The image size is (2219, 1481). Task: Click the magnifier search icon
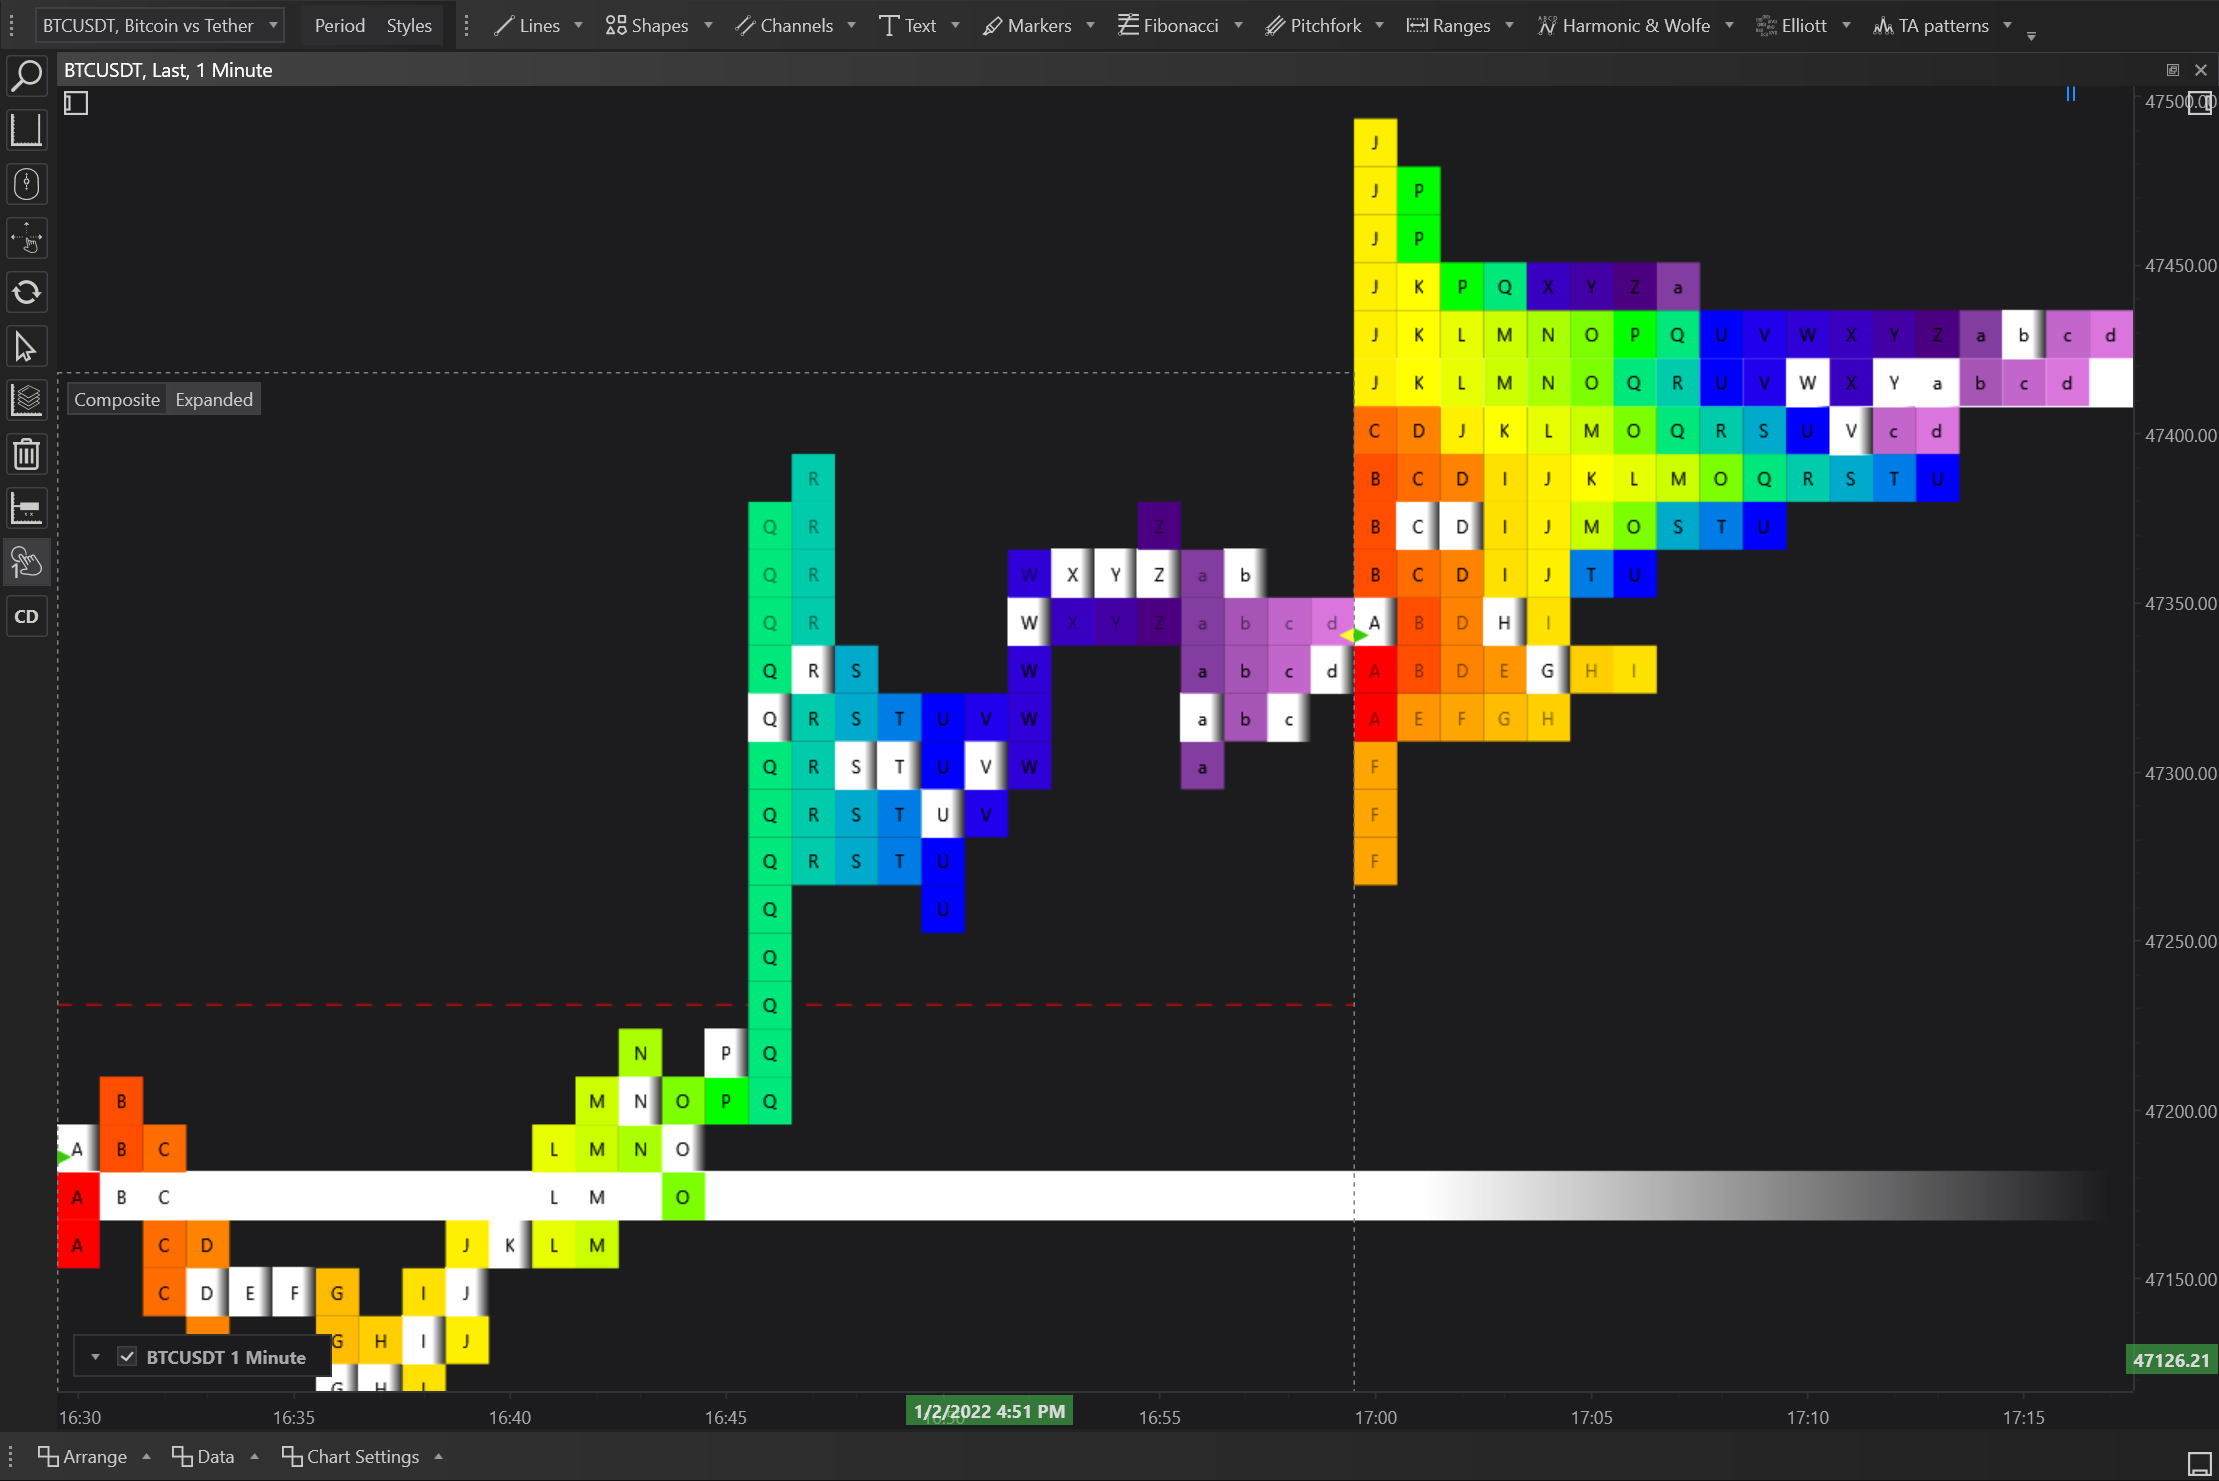point(27,75)
